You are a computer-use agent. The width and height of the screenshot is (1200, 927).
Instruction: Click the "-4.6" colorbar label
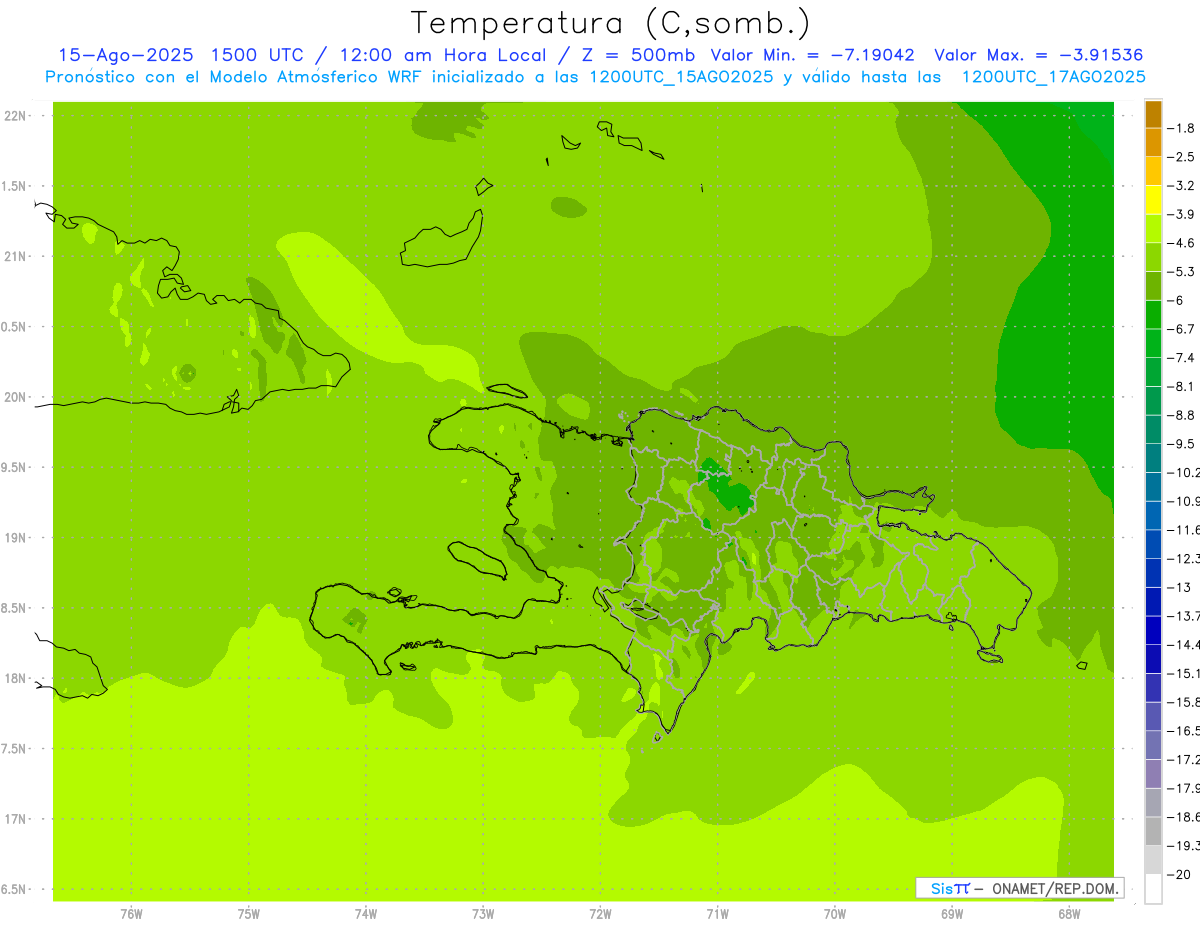1182,243
